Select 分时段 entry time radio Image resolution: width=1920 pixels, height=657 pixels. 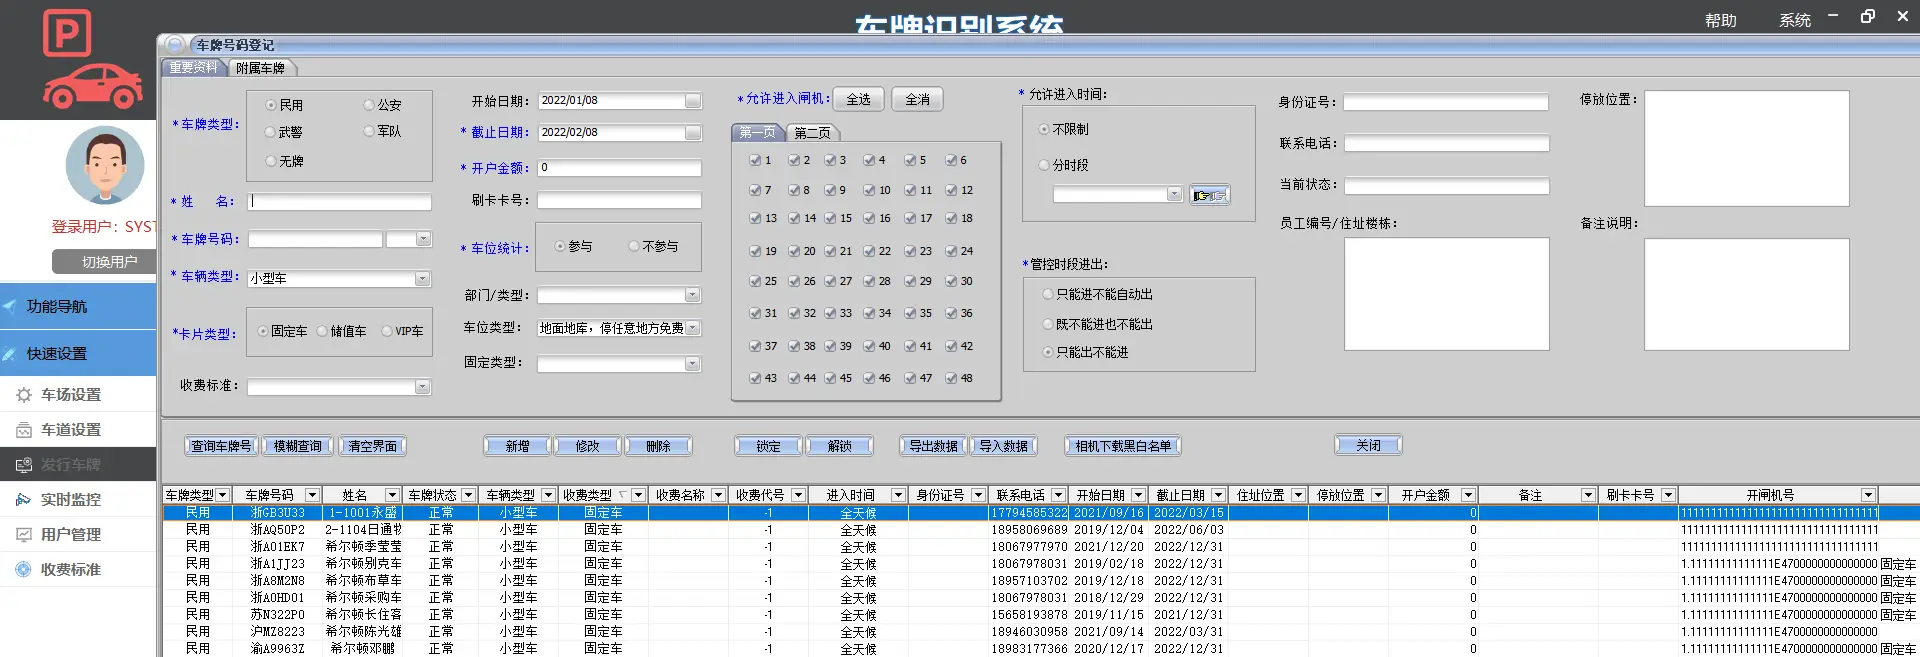(1044, 165)
